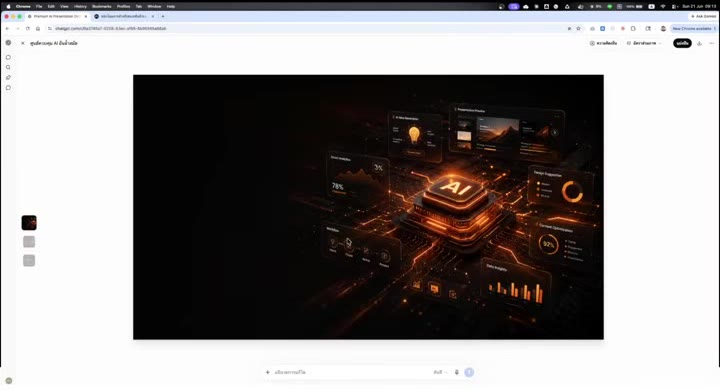Click the third sidebar icon below search
Screen dimensions: 720x390
[8, 78]
